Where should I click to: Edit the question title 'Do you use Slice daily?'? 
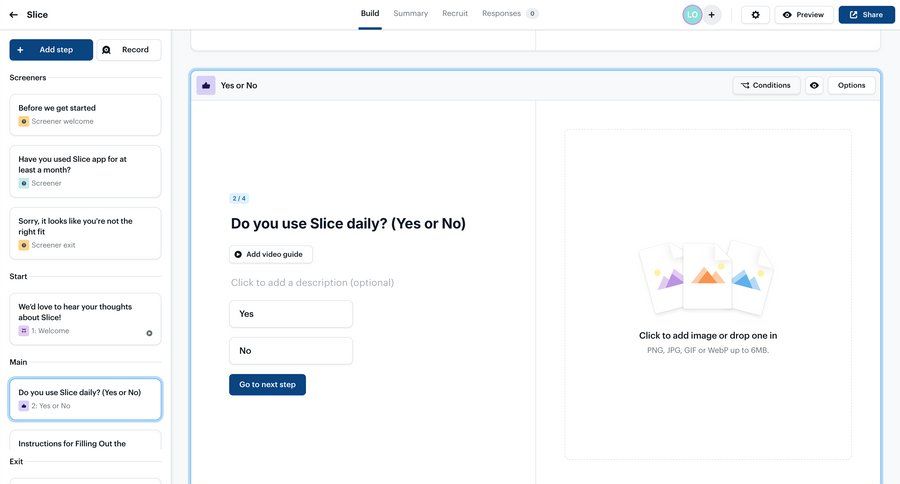[348, 224]
